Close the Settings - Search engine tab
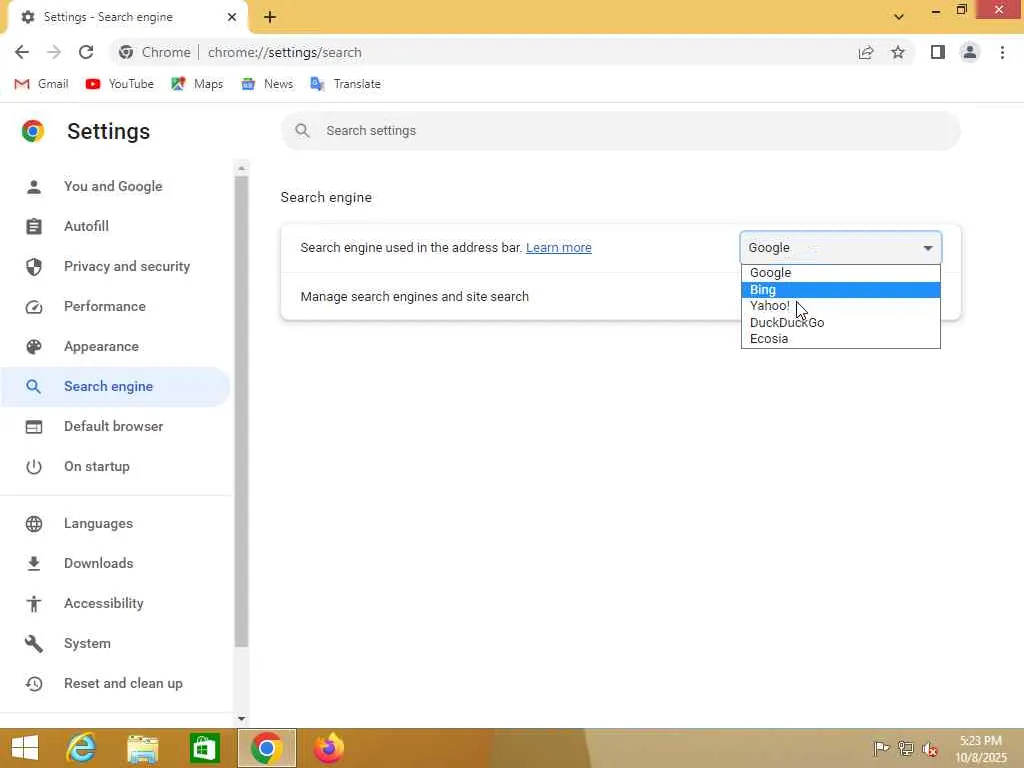The image size is (1024, 768). (232, 17)
